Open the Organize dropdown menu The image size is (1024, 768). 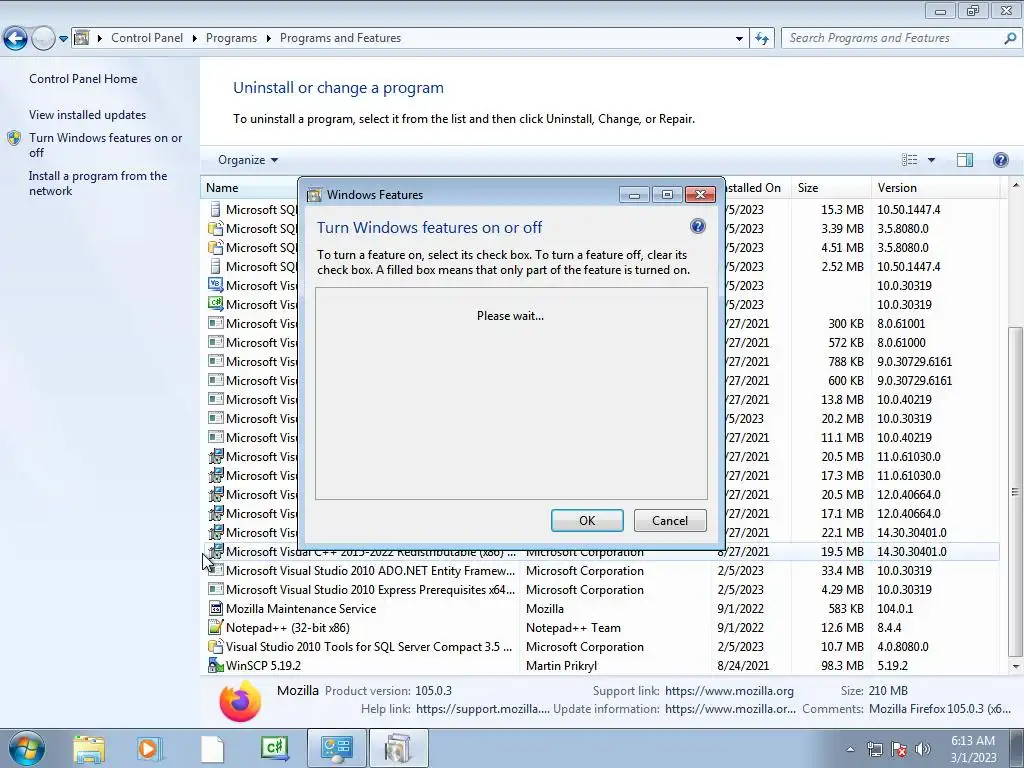248,160
